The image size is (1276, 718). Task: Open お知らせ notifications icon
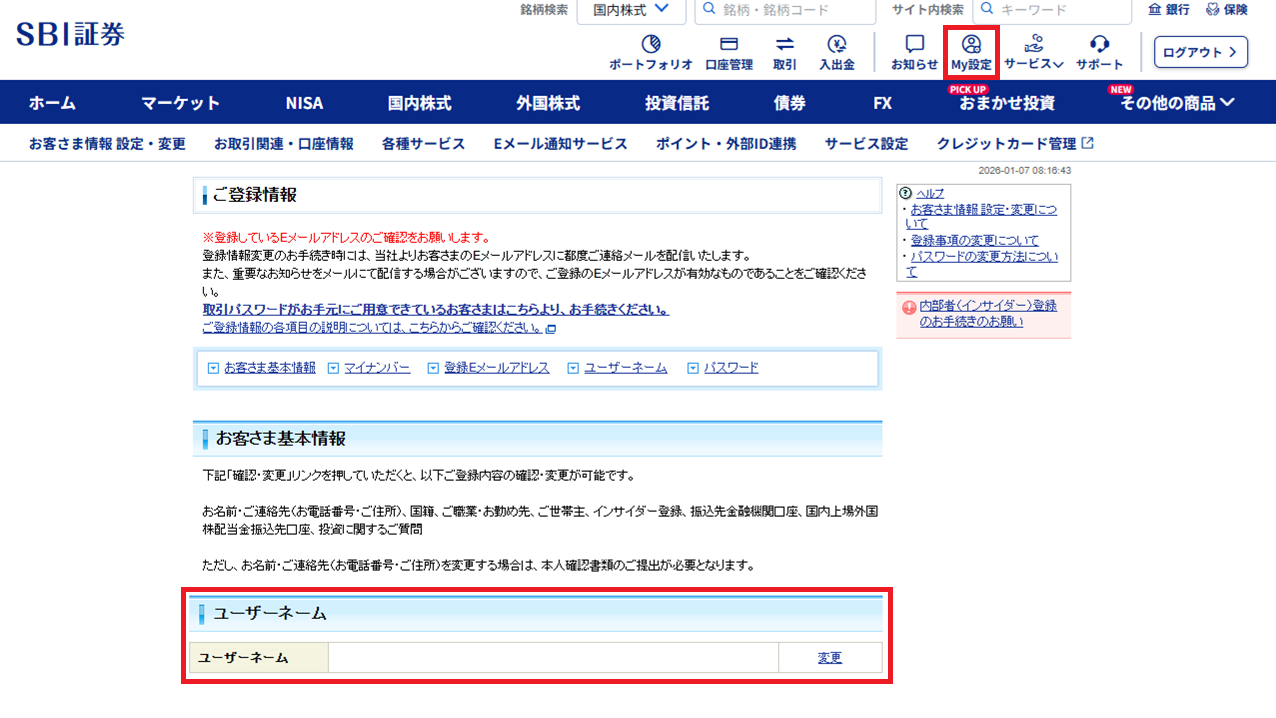(914, 44)
